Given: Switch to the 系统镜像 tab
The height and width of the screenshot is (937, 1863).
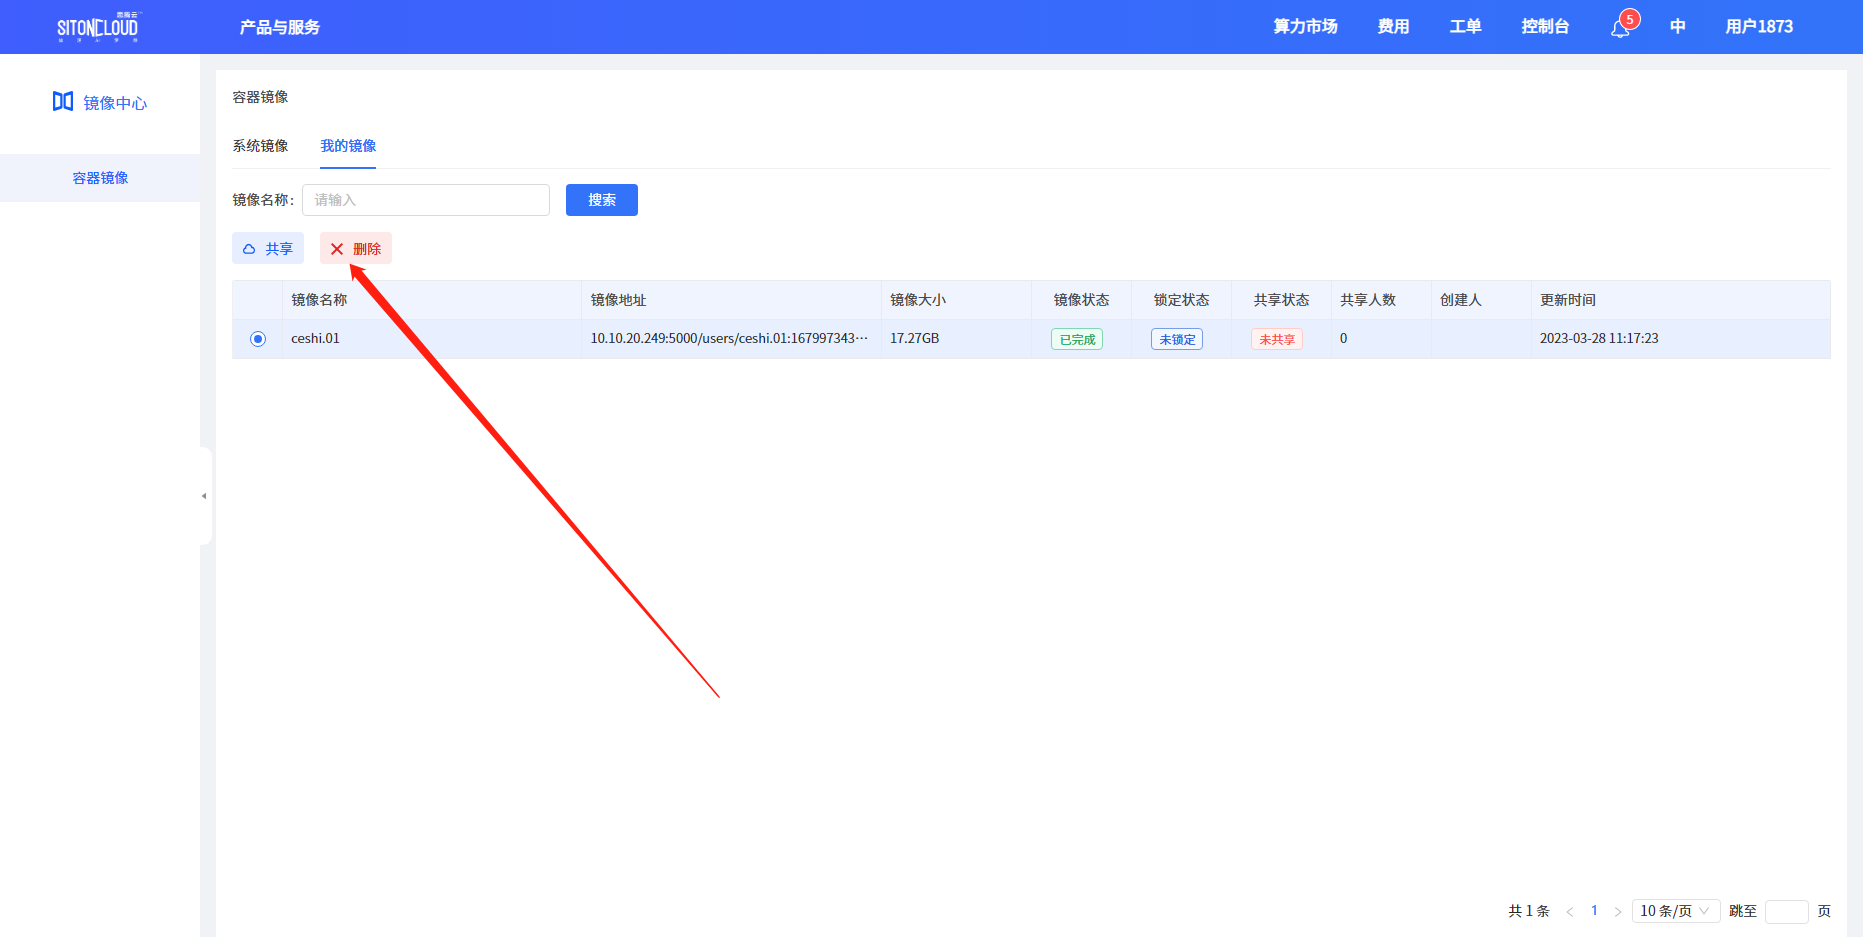Looking at the screenshot, I should coord(260,146).
